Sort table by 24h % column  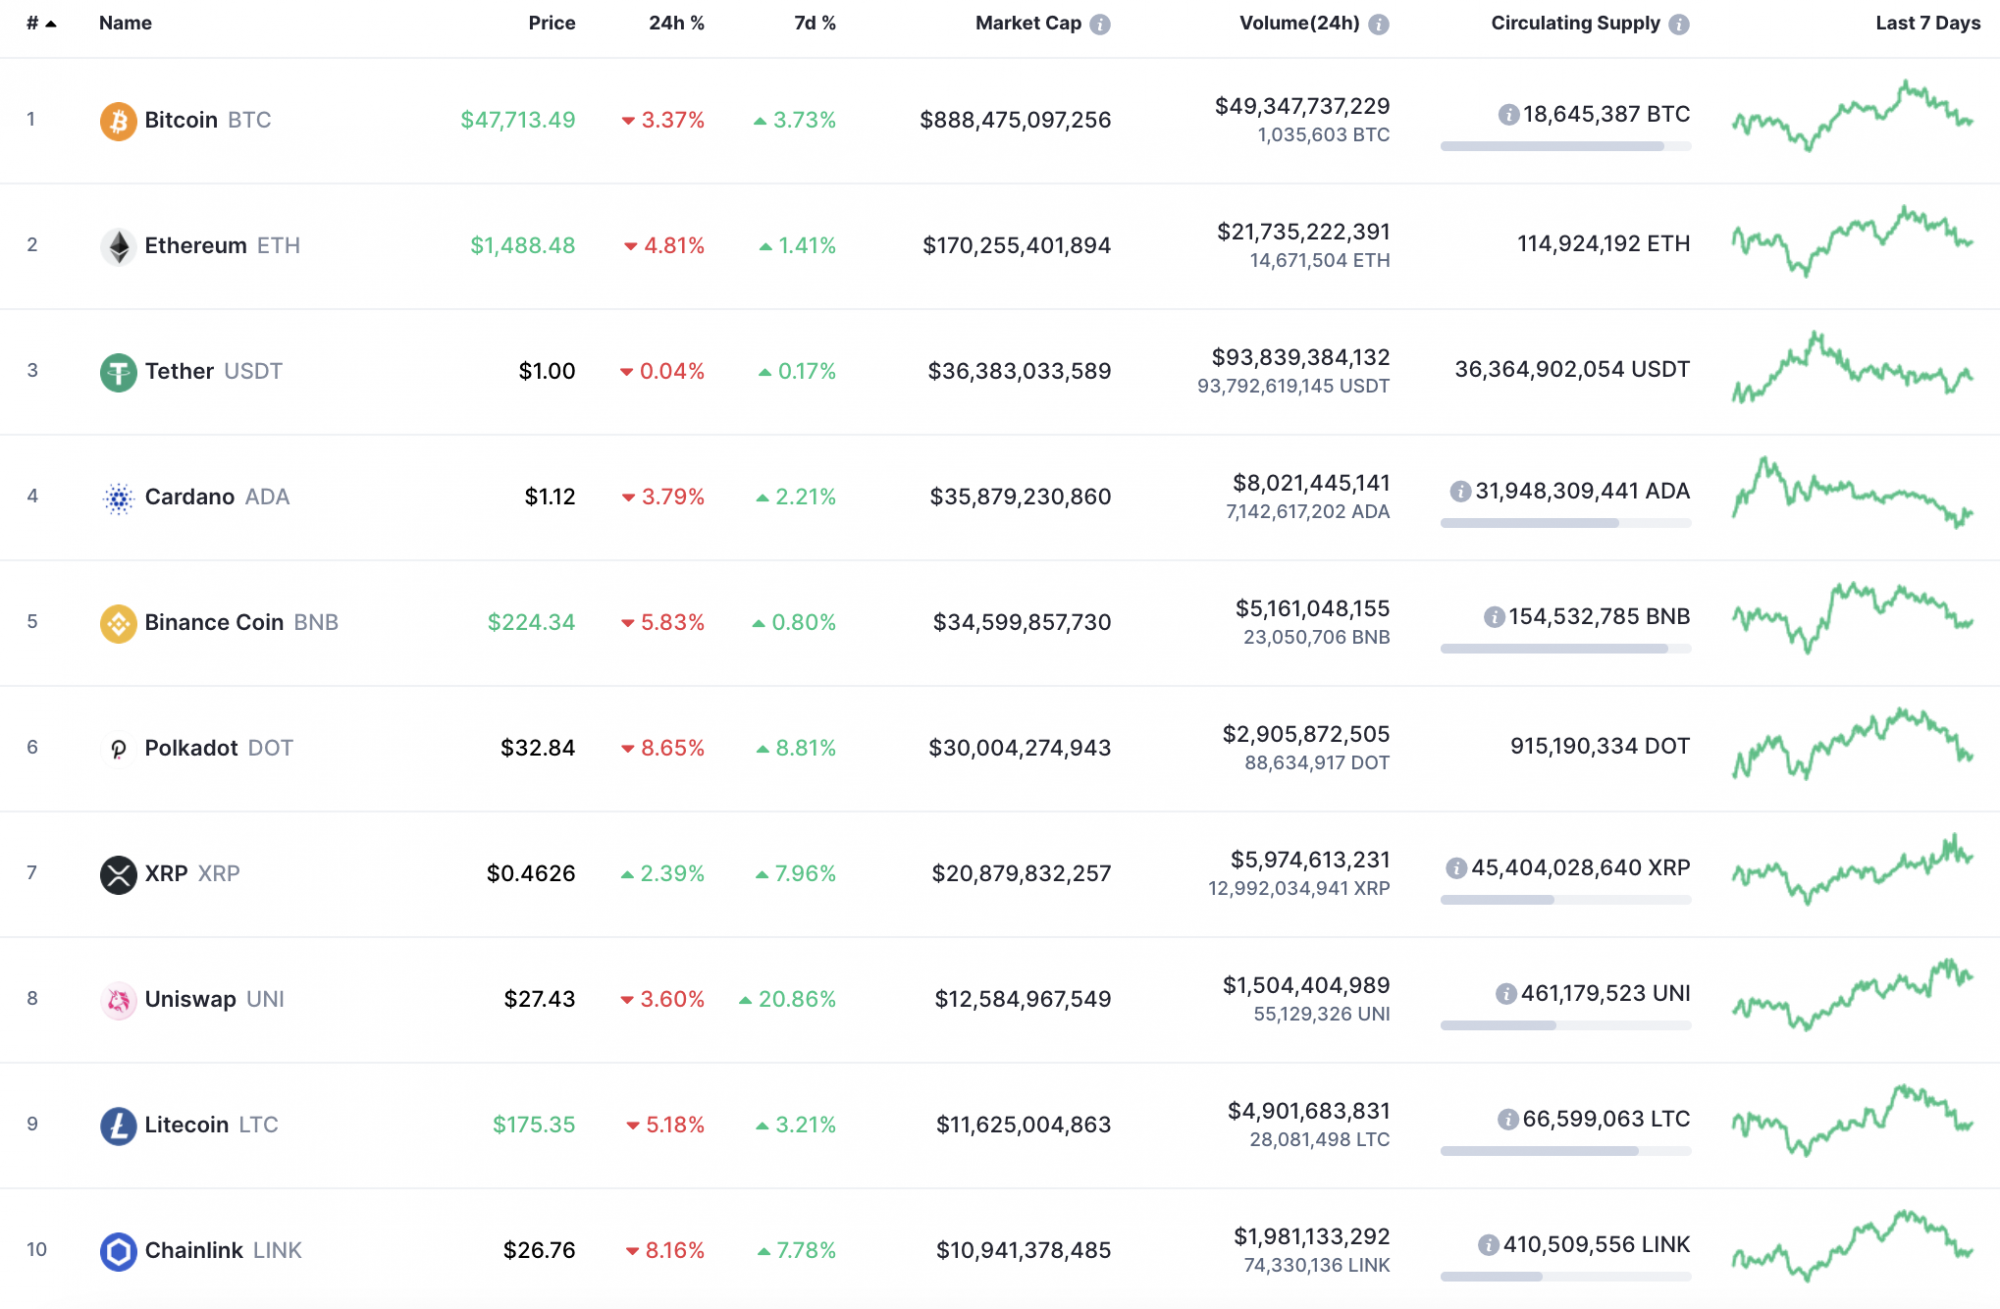pyautogui.click(x=676, y=23)
